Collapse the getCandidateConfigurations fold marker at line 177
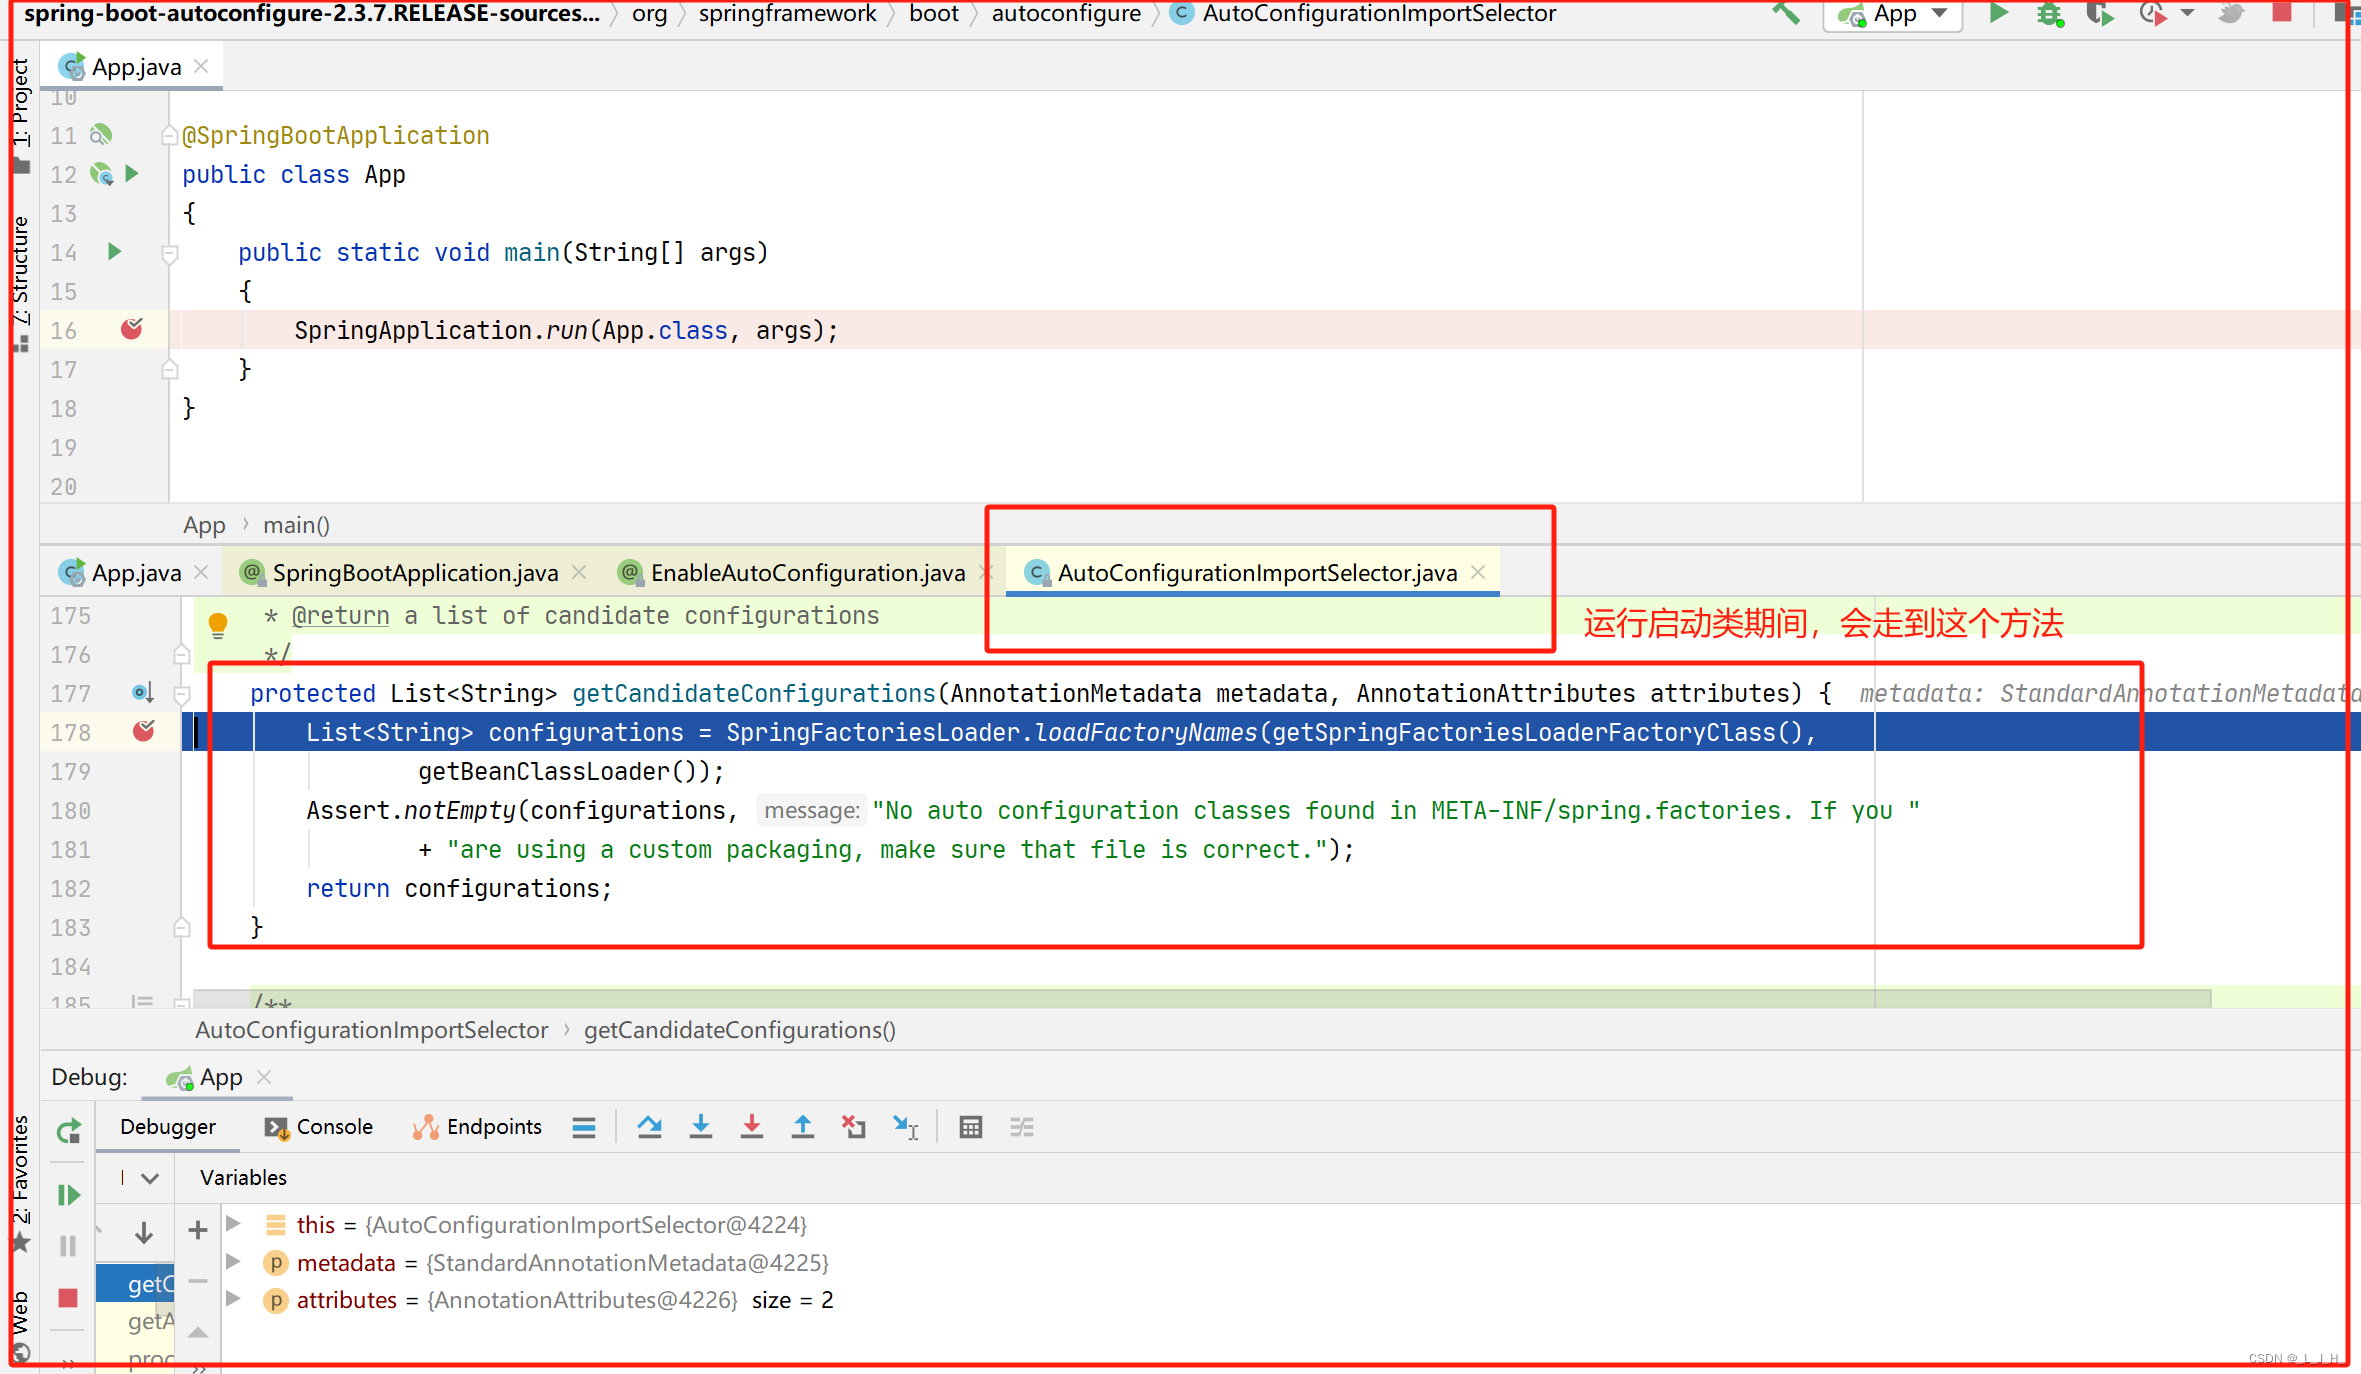 [x=182, y=693]
